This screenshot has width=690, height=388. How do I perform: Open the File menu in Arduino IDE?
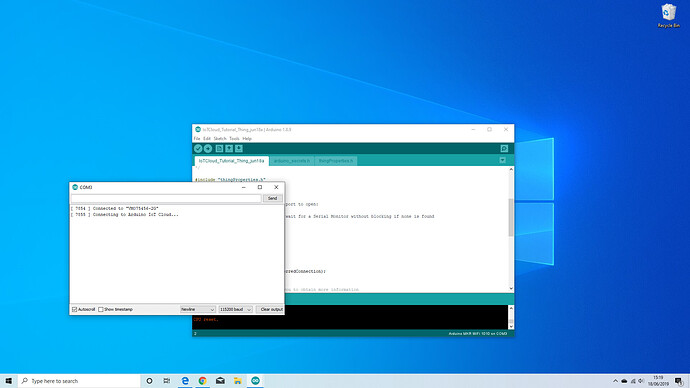point(197,139)
